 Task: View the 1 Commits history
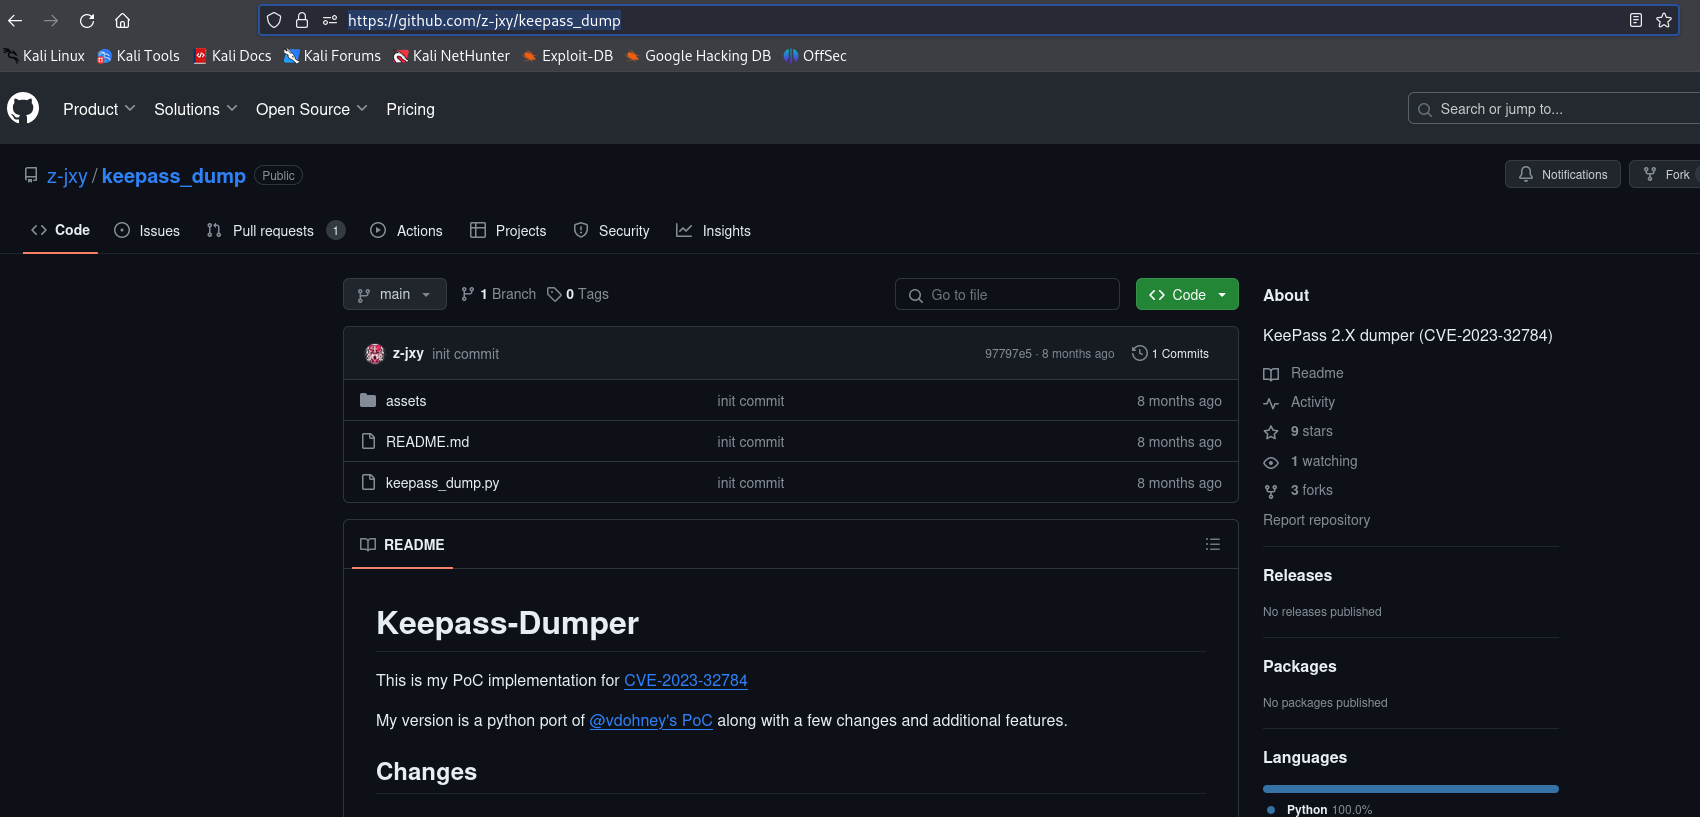tap(1170, 353)
